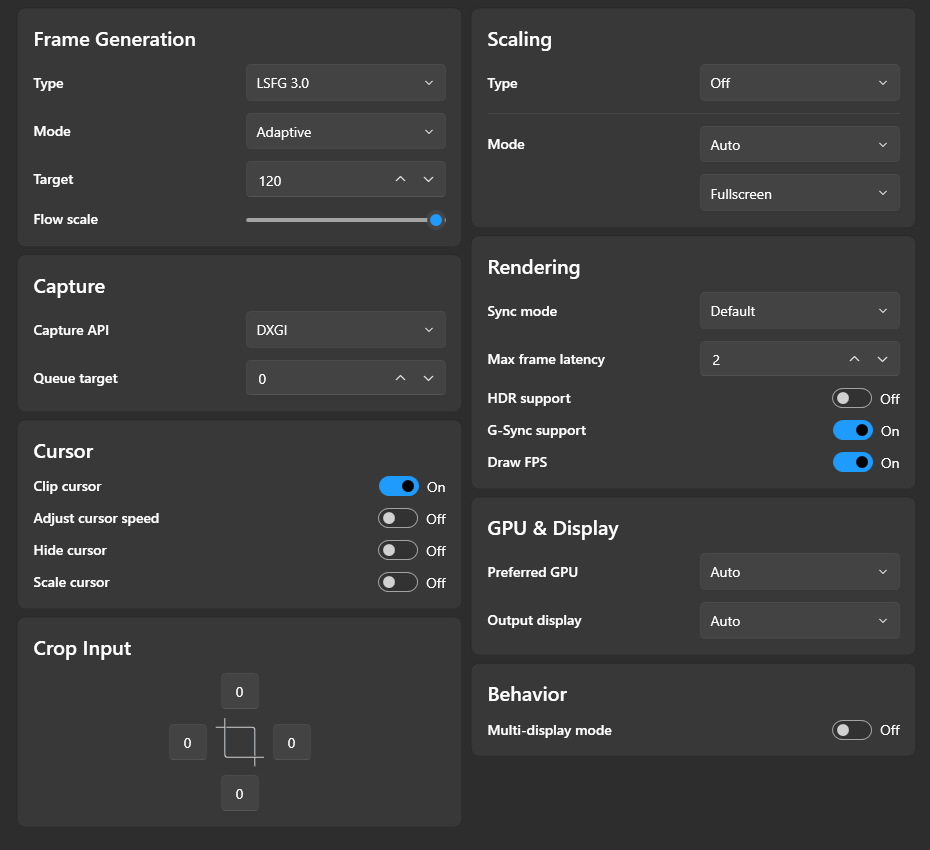Increase the Queue target value
Screen dimensions: 930x850
(400, 378)
